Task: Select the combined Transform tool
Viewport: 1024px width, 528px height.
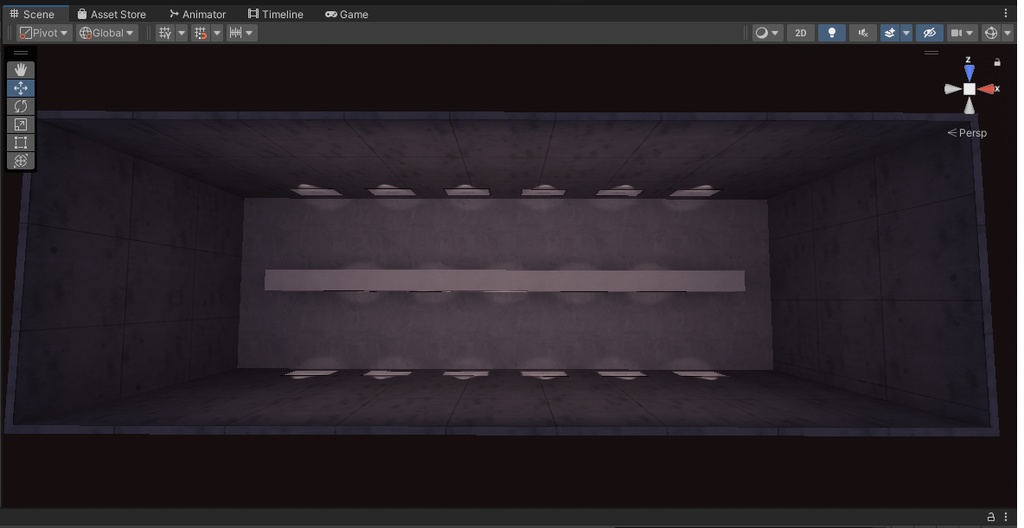Action: tap(21, 160)
